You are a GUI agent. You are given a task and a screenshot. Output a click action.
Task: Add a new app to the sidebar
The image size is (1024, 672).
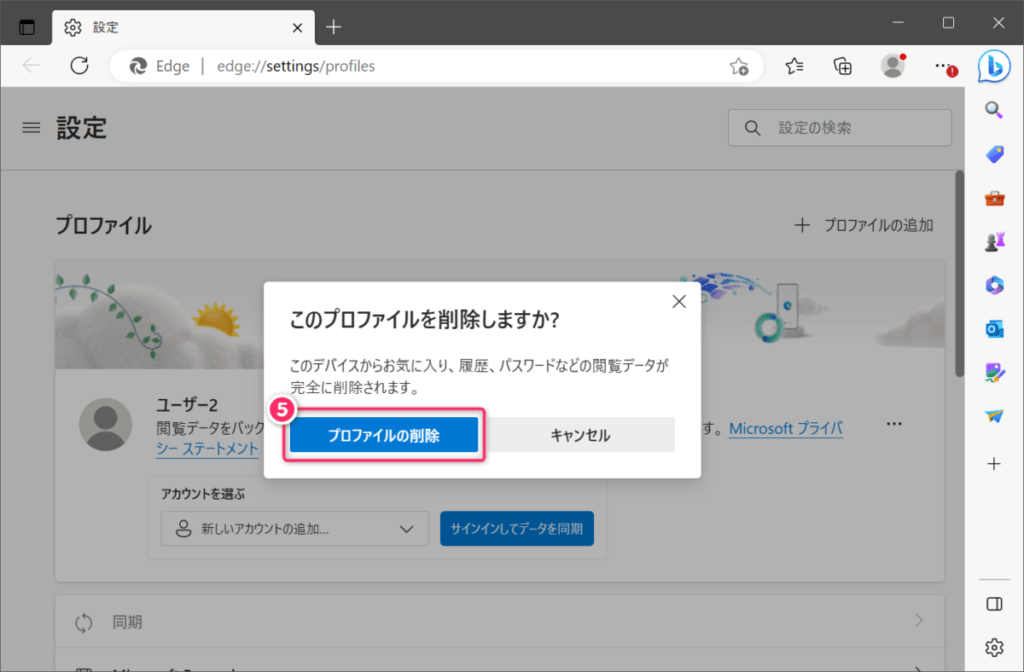tap(993, 463)
